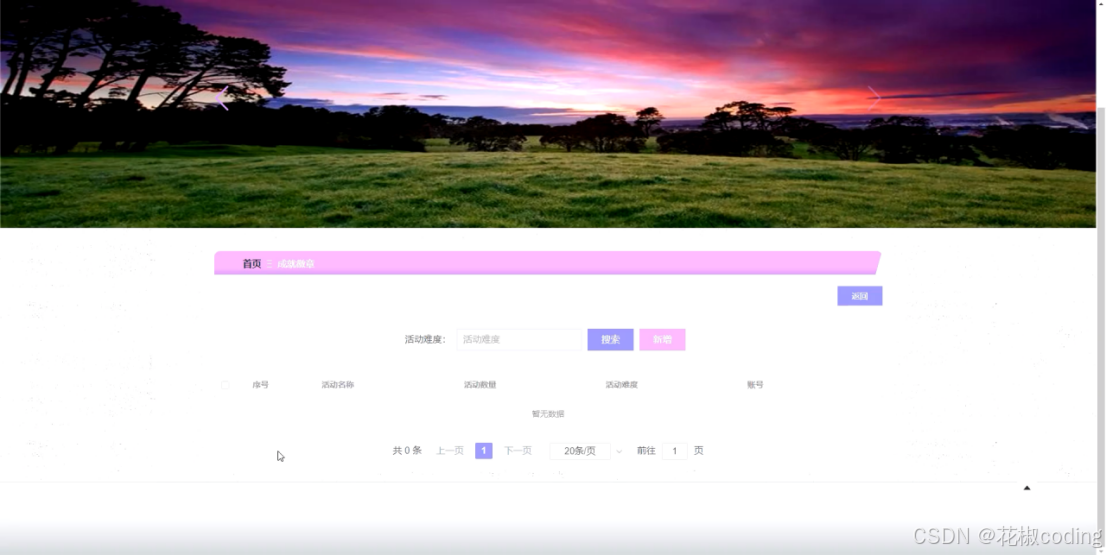Click the banner carousel landscape image
This screenshot has height=556, width=1106.
(x=548, y=114)
